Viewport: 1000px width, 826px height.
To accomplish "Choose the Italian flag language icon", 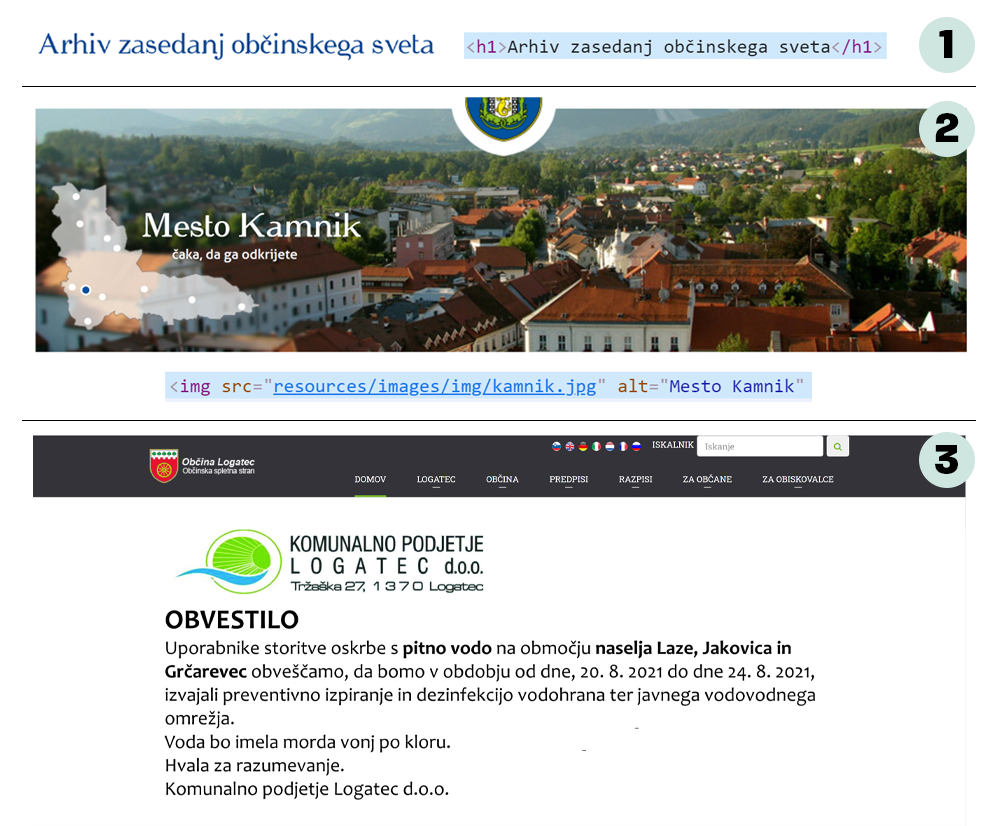I will pyautogui.click(x=596, y=446).
